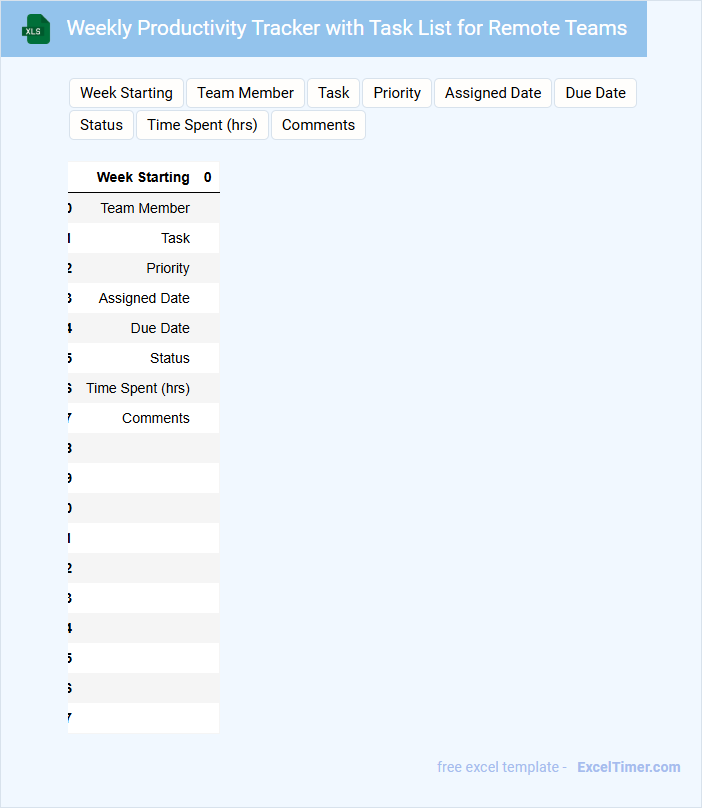The width and height of the screenshot is (702, 808).
Task: Click the Status table row
Action: pyautogui.click(x=143, y=358)
